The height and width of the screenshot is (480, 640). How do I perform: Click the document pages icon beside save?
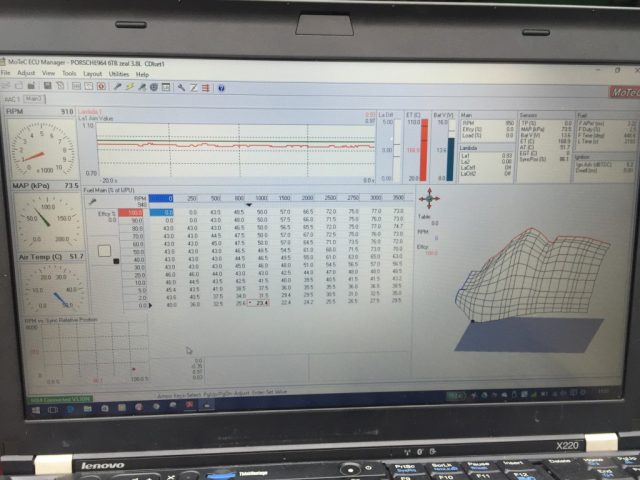(x=60, y=86)
